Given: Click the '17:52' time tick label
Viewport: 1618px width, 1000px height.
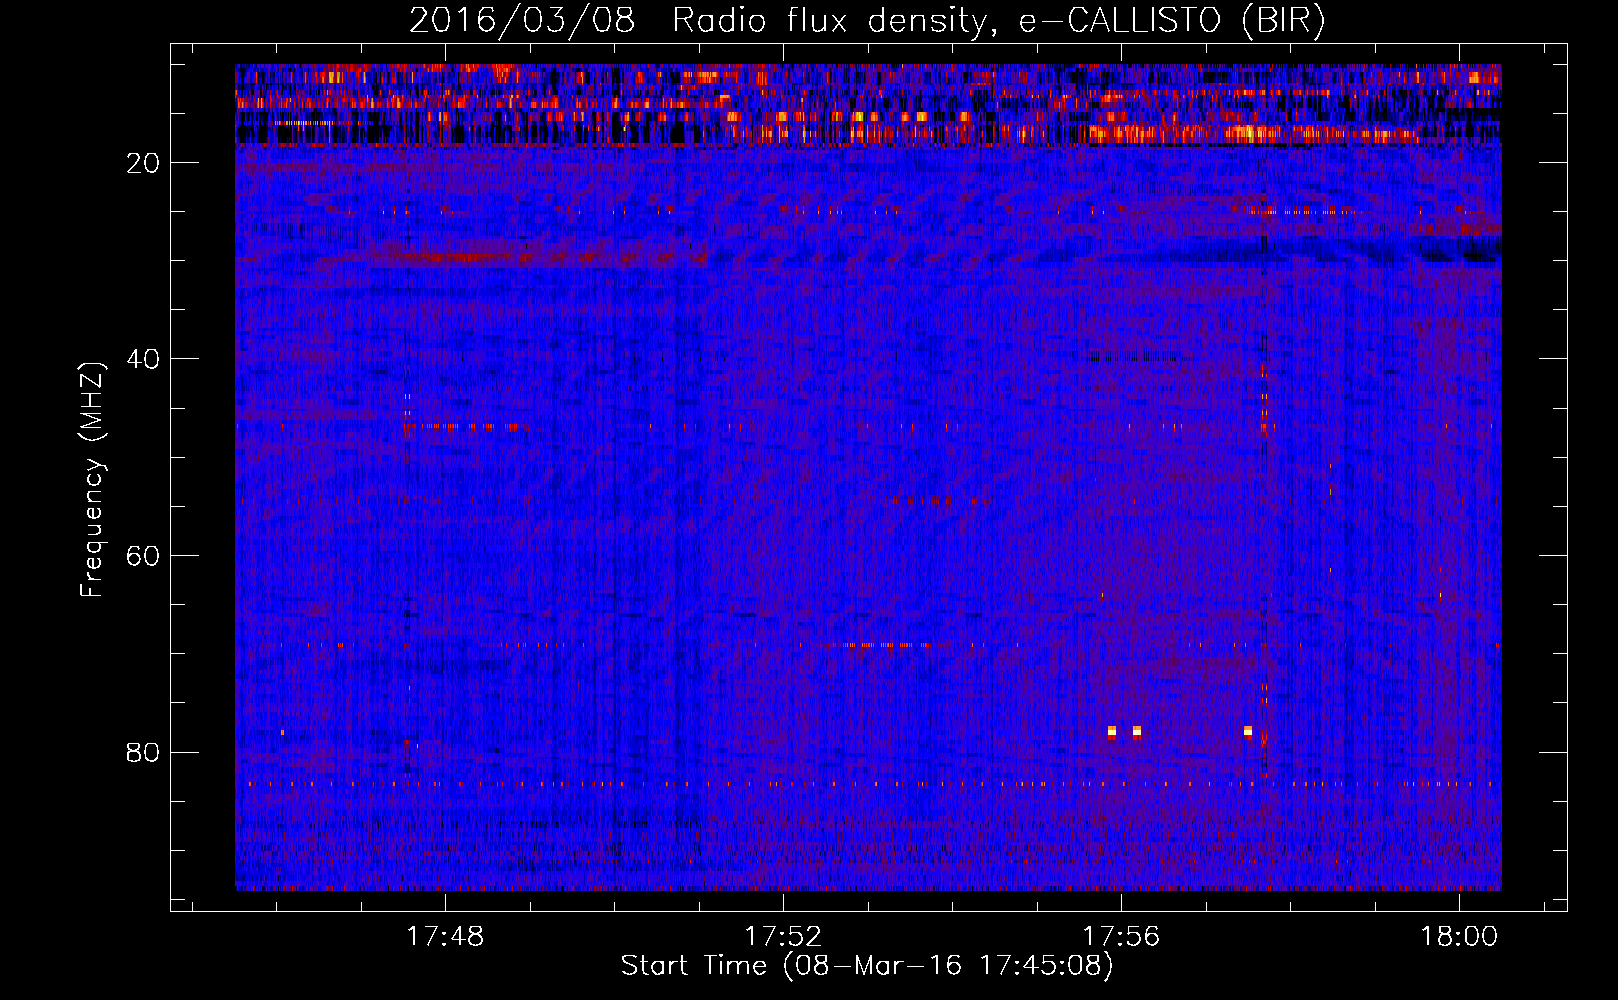Looking at the screenshot, I should pyautogui.click(x=783, y=936).
